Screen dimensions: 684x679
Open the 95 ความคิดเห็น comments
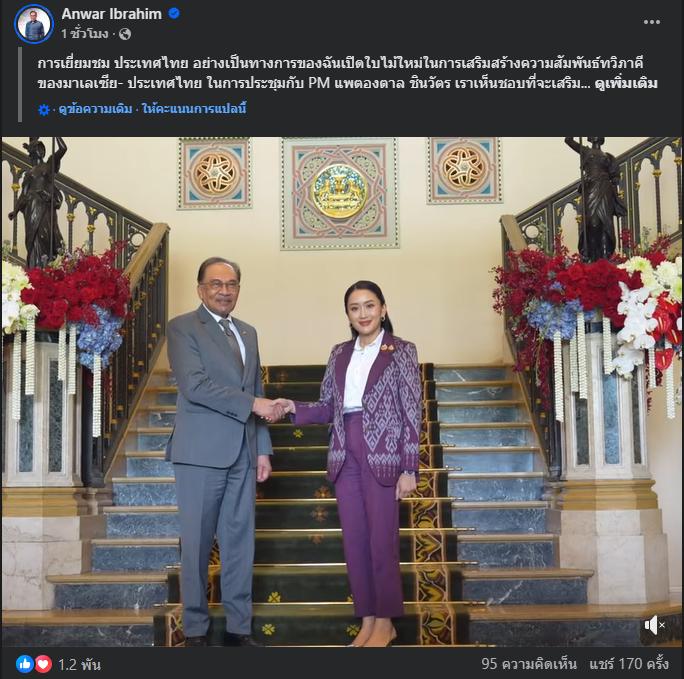(x=529, y=664)
